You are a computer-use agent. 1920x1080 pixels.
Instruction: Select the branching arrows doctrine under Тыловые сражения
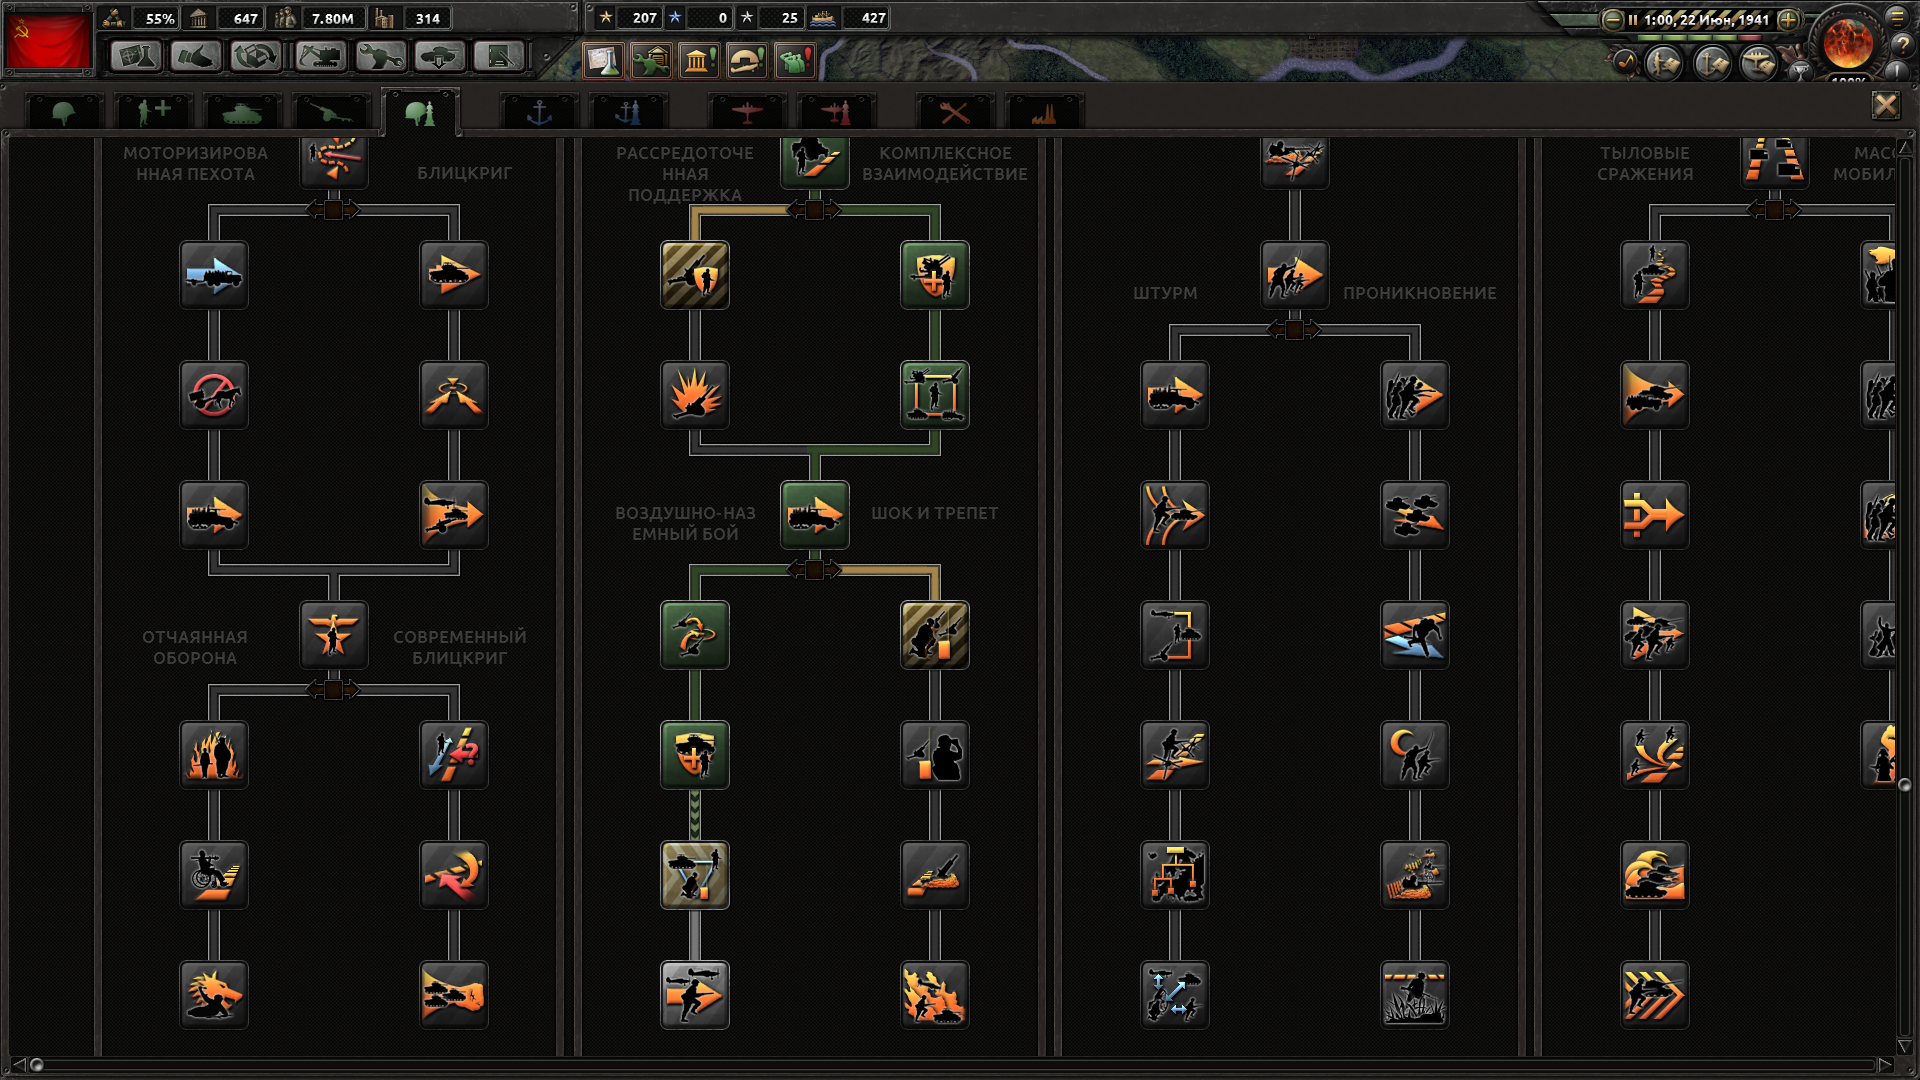(x=1655, y=515)
